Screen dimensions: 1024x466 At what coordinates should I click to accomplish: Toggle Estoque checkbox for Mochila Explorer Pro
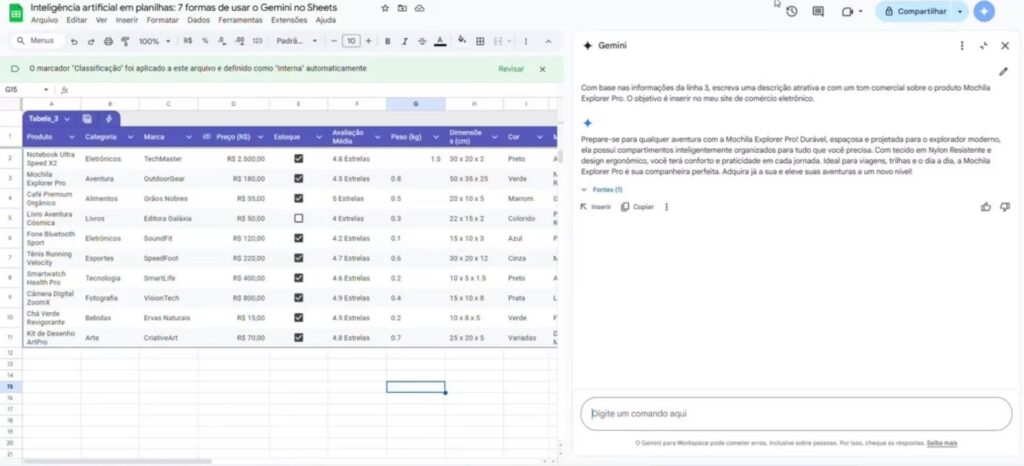coord(298,178)
